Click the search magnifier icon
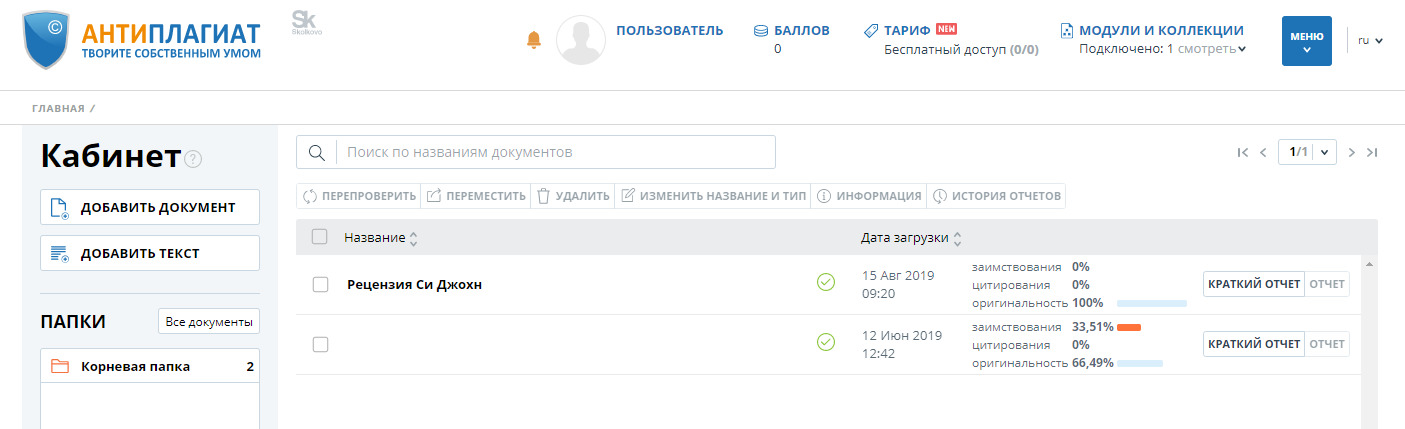Image resolution: width=1405 pixels, height=429 pixels. click(x=316, y=153)
